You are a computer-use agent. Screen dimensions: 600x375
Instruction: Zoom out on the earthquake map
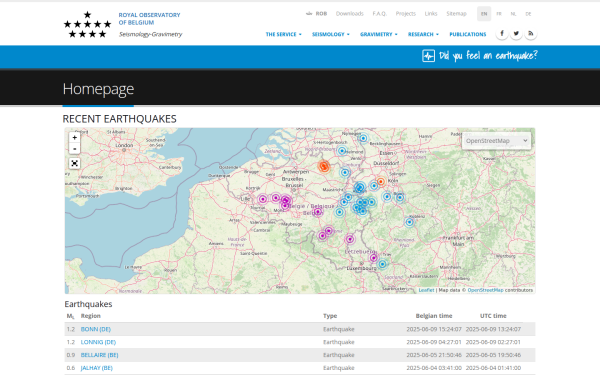[x=75, y=148]
